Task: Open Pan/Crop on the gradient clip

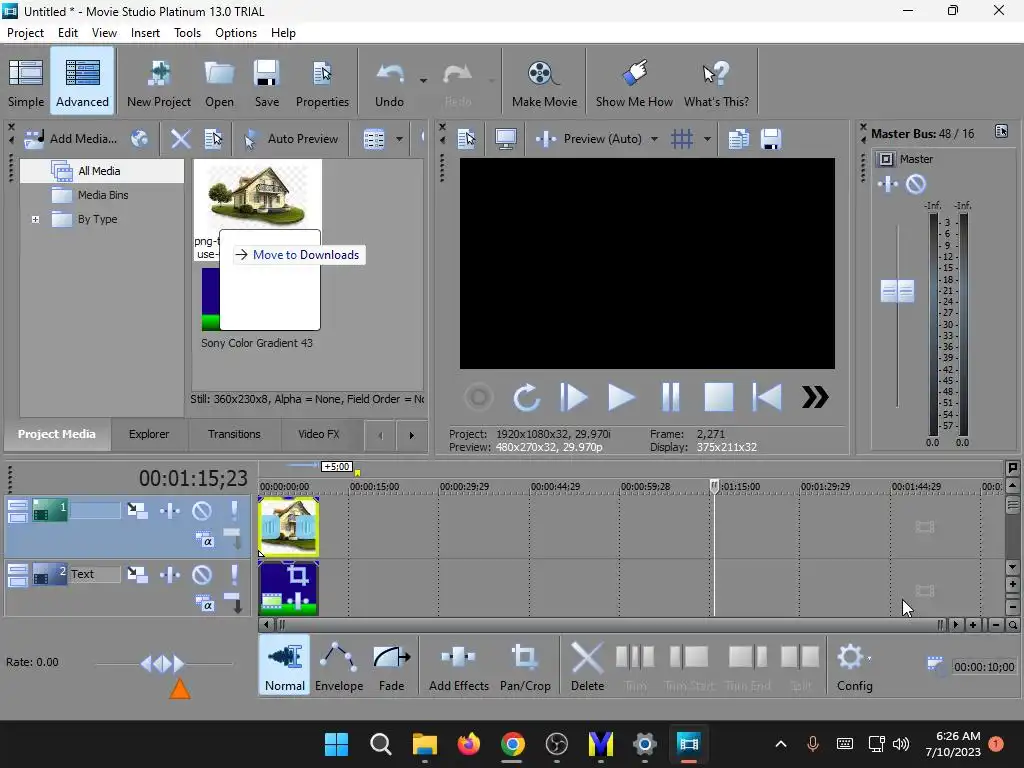Action: tap(298, 575)
